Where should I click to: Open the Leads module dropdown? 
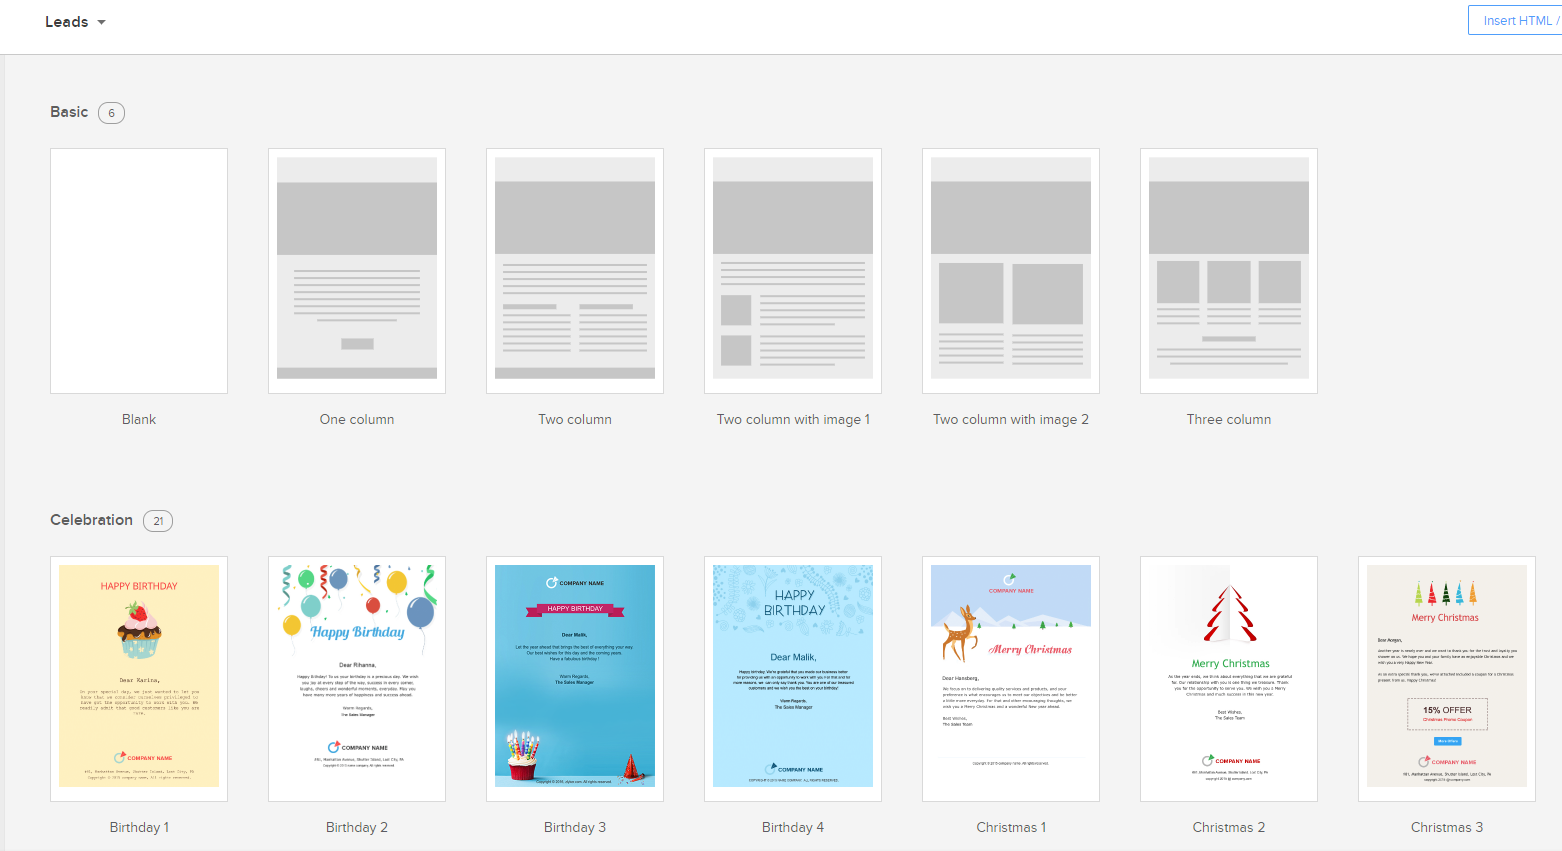click(75, 22)
